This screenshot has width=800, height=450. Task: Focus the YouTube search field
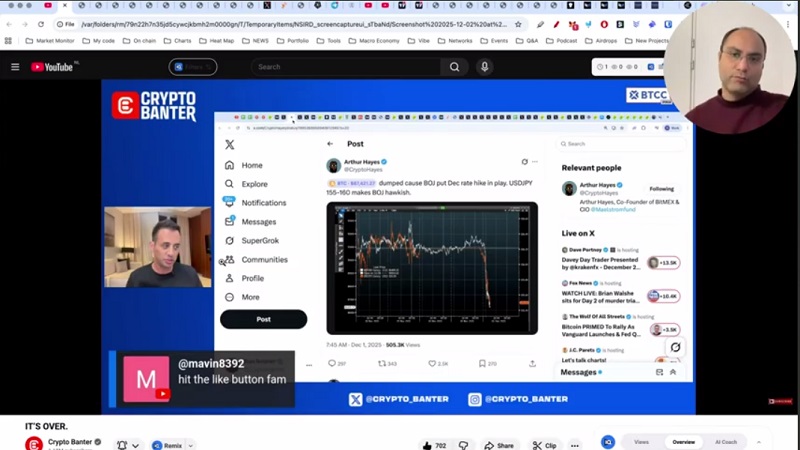point(345,67)
